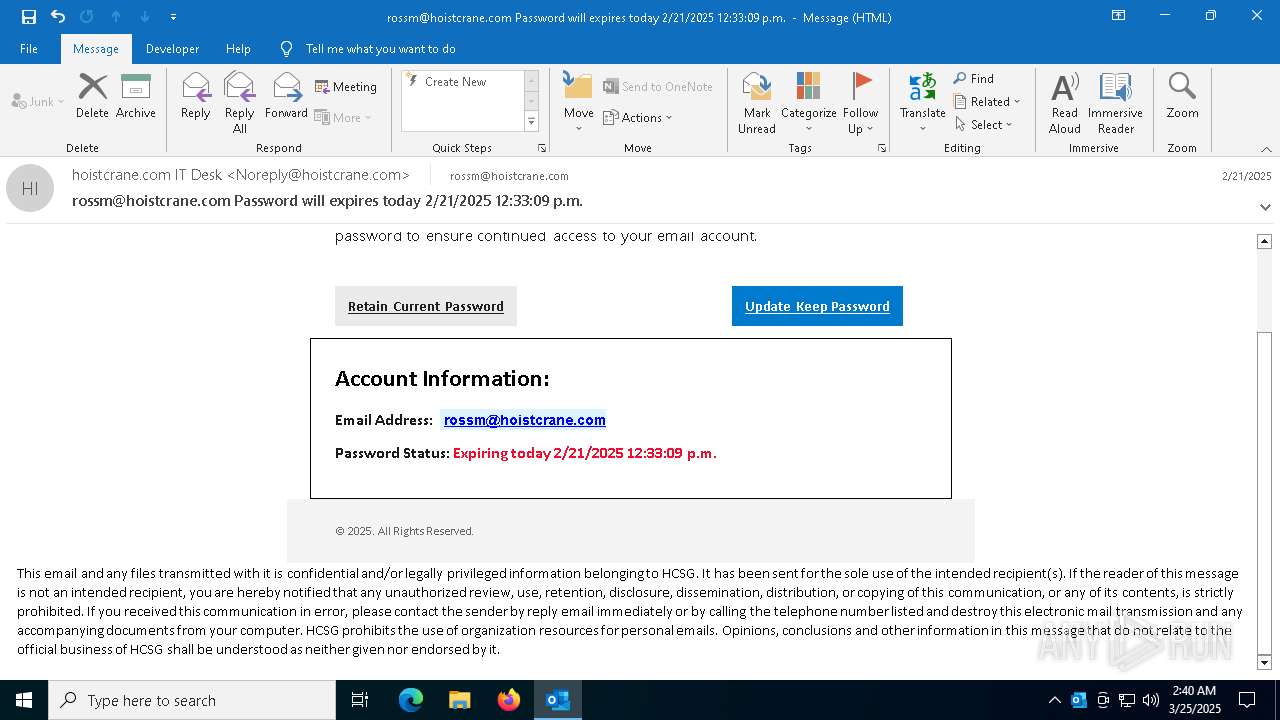Click Send to OneNote
1280x720 pixels.
point(658,87)
